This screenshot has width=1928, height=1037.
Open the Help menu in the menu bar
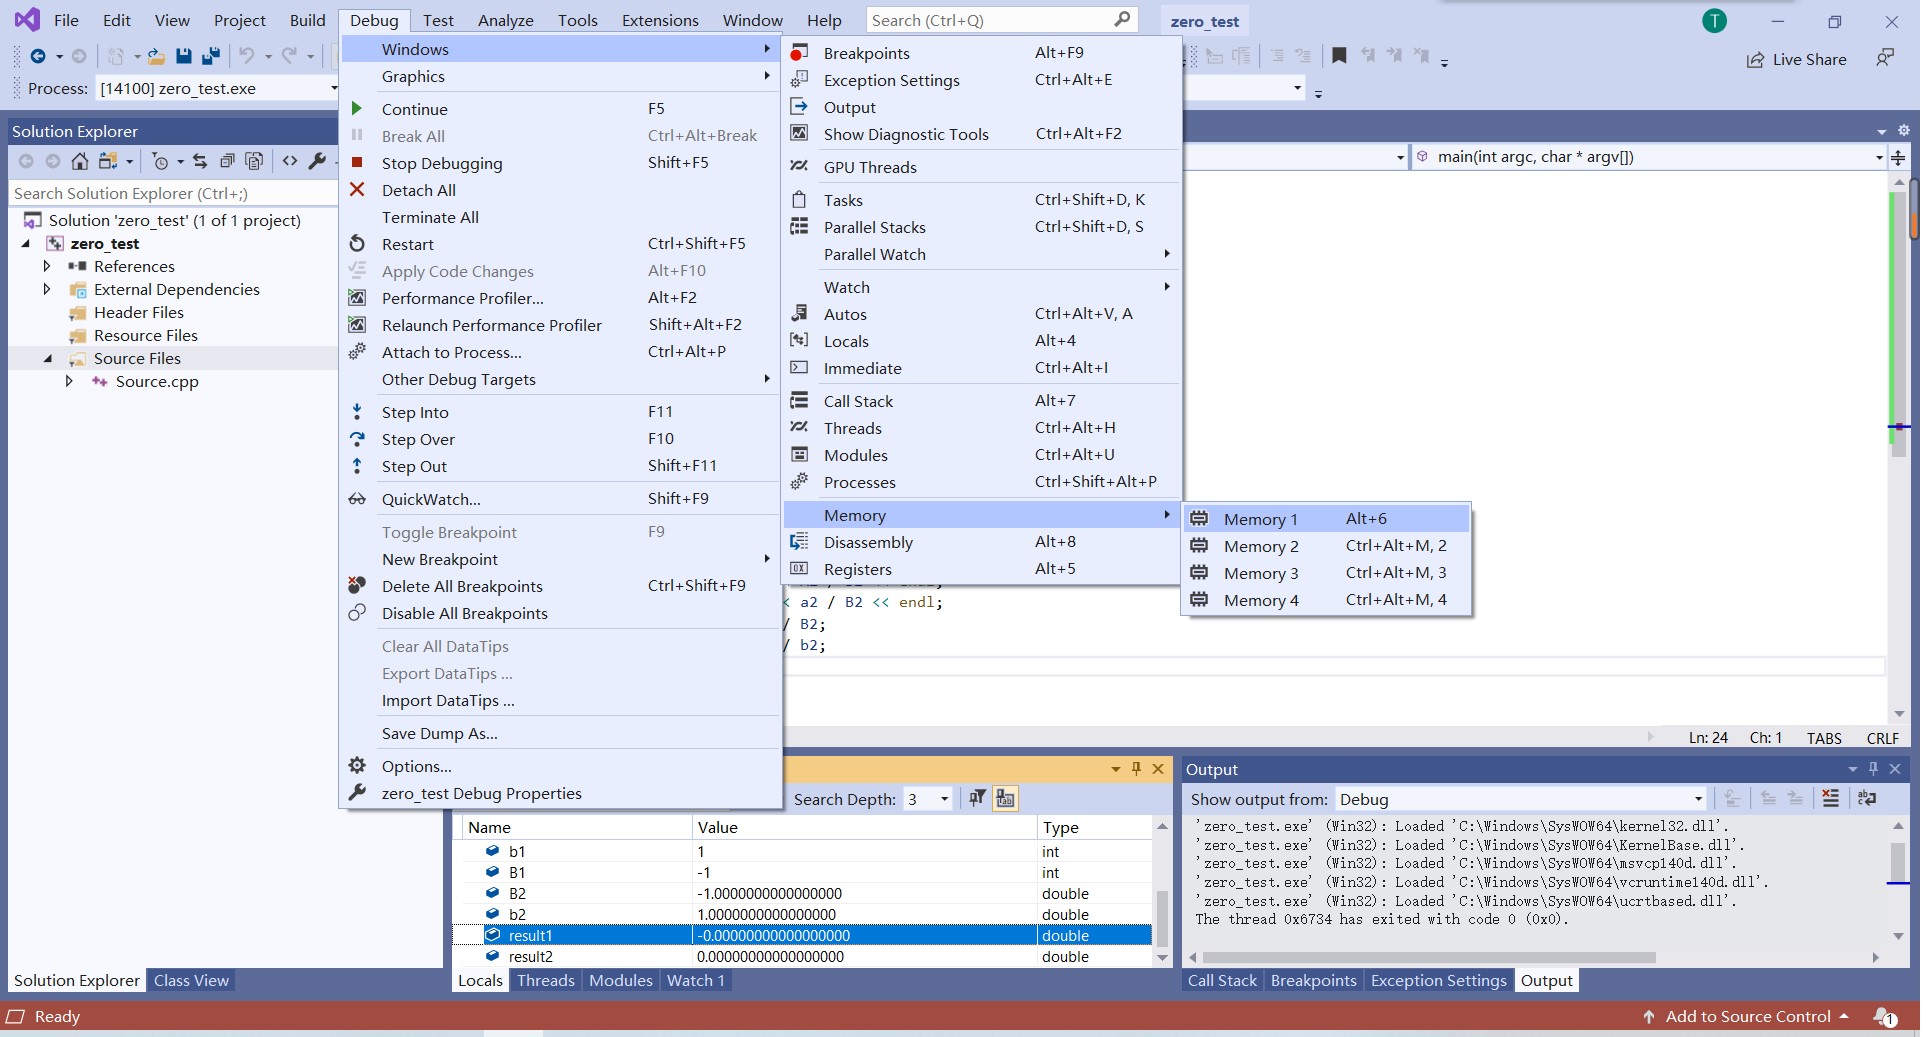[x=824, y=20]
